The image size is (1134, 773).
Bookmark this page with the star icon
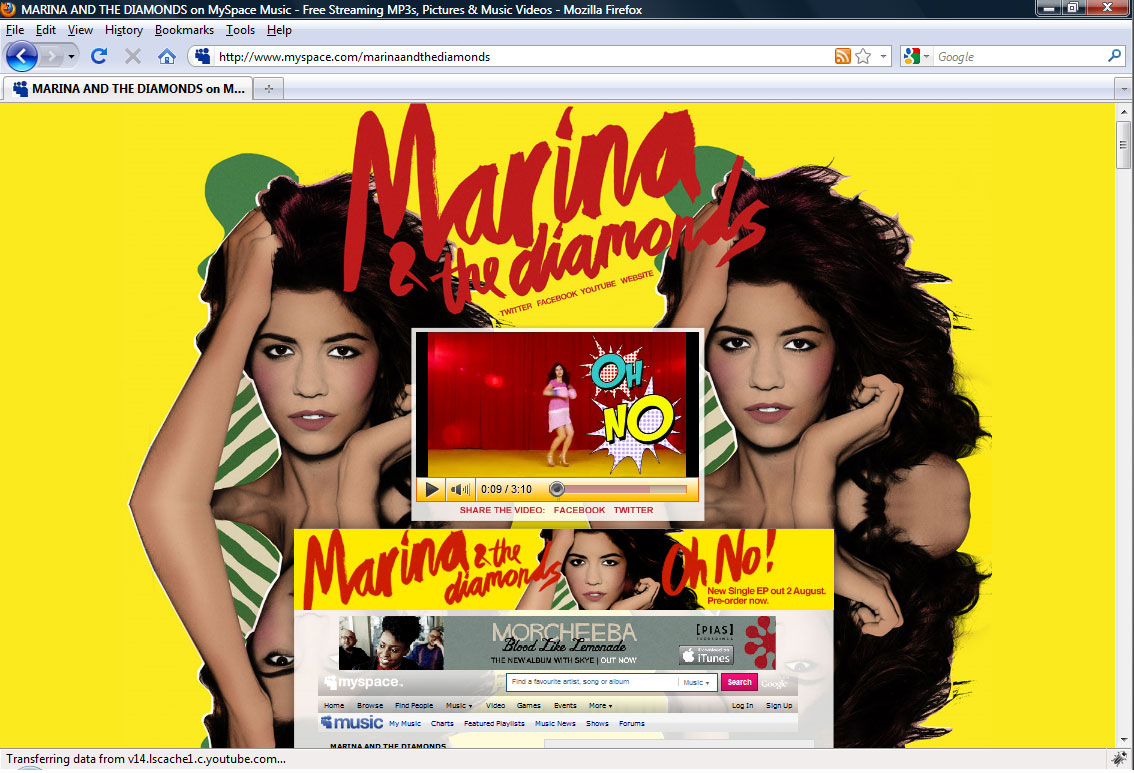(x=863, y=56)
